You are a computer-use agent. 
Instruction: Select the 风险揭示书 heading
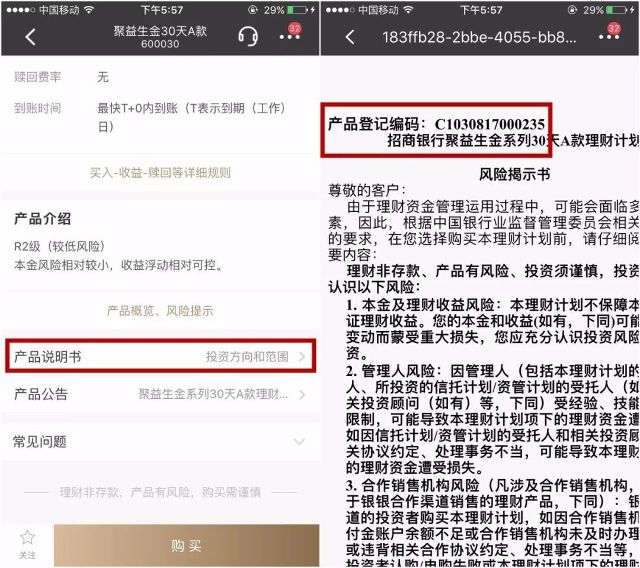(x=514, y=174)
